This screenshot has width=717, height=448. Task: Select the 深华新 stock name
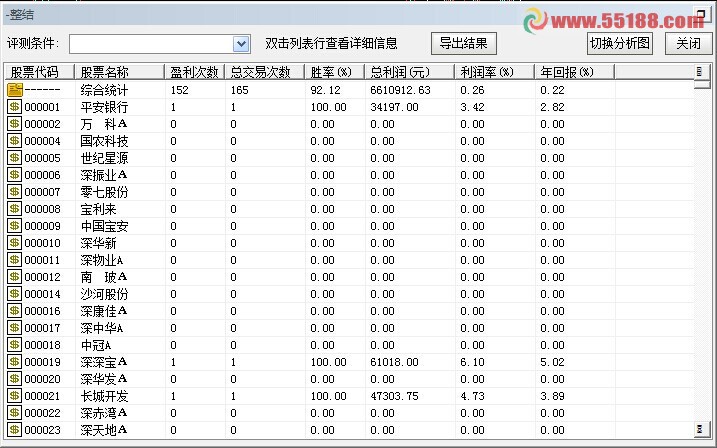click(98, 243)
